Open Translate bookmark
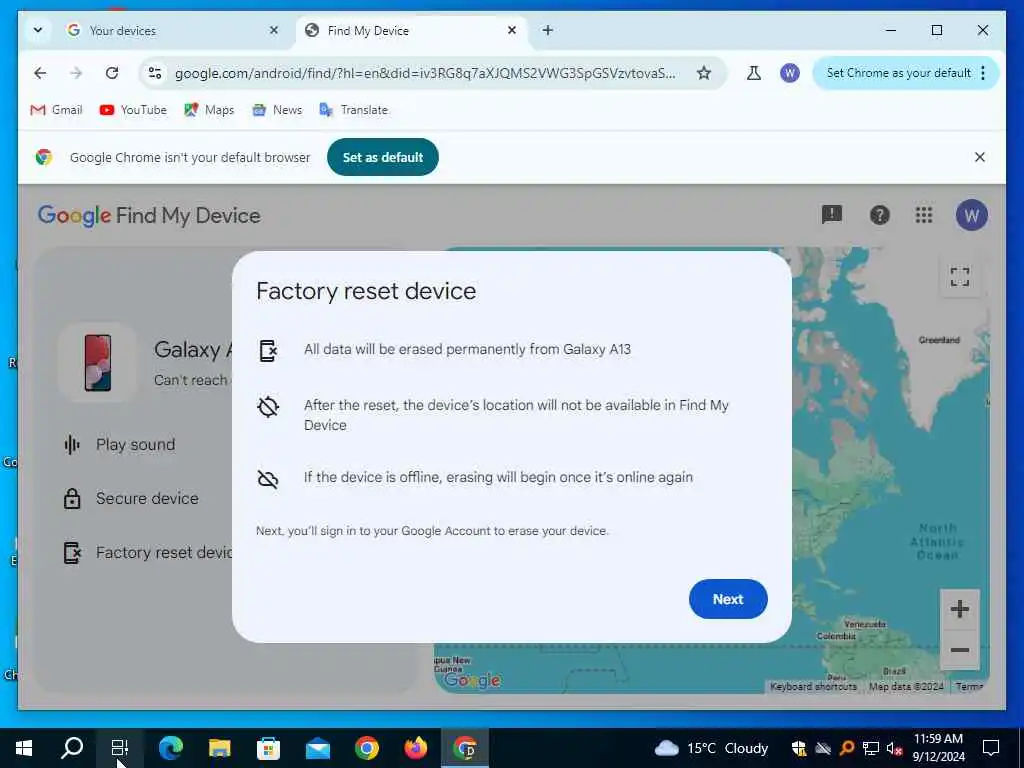Screen dimensions: 1024x768 pyautogui.click(x=353, y=110)
